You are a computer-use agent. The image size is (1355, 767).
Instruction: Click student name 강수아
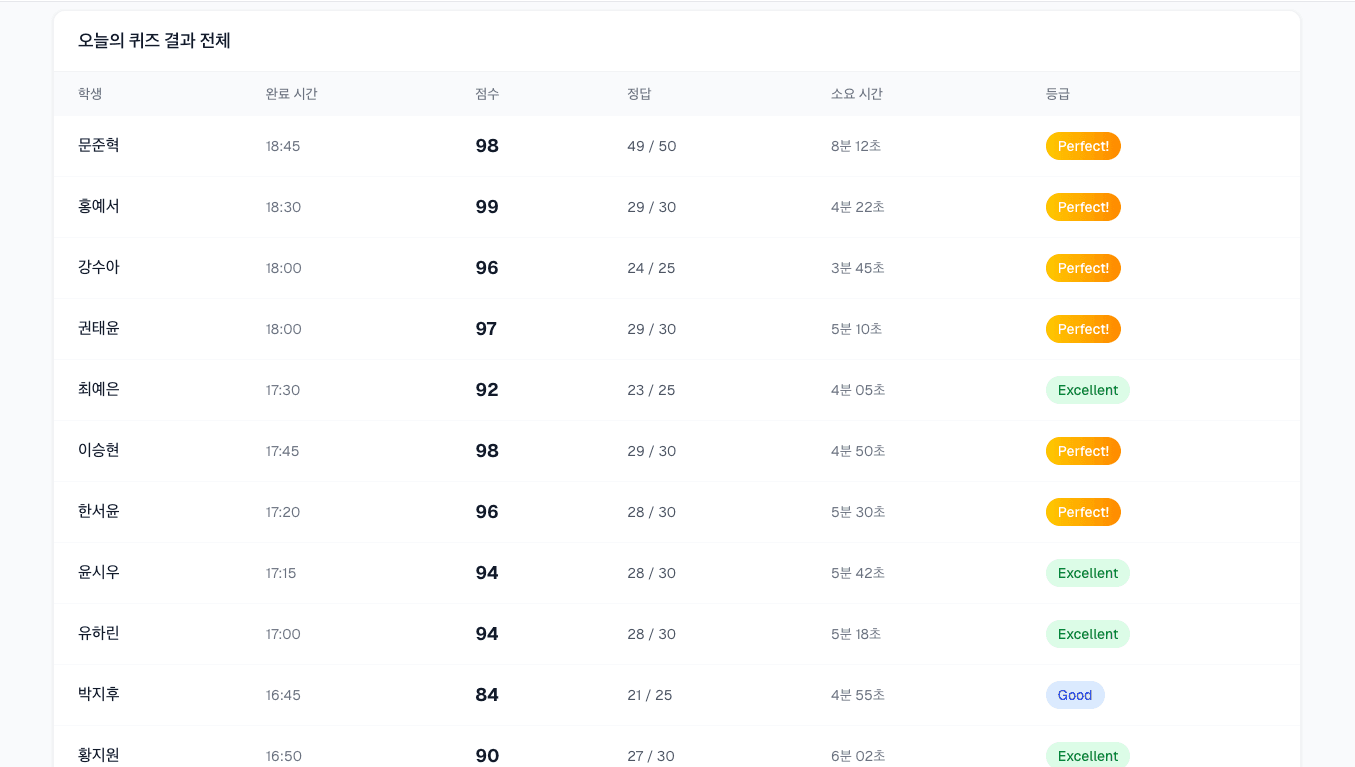(99, 268)
